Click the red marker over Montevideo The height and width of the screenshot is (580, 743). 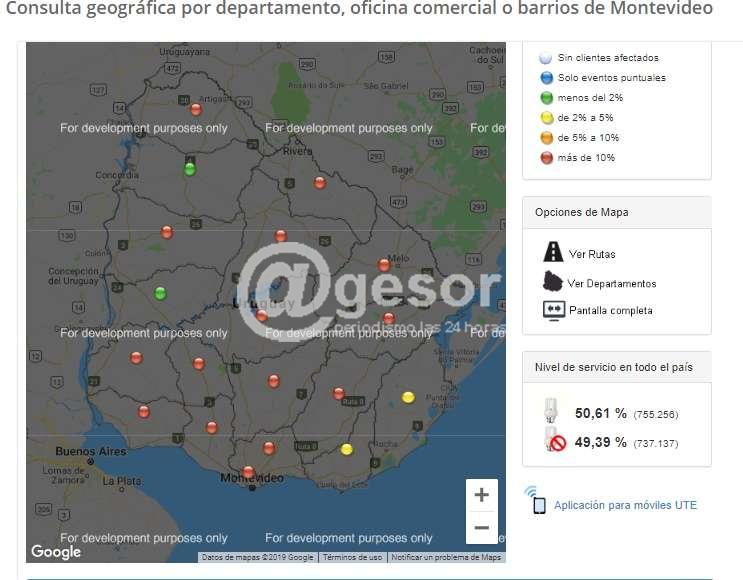(248, 472)
